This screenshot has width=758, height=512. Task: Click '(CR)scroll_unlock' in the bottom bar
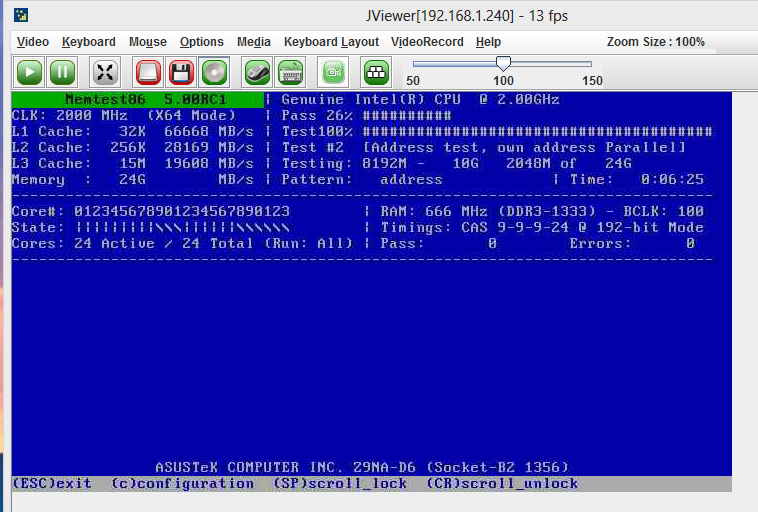click(x=502, y=483)
